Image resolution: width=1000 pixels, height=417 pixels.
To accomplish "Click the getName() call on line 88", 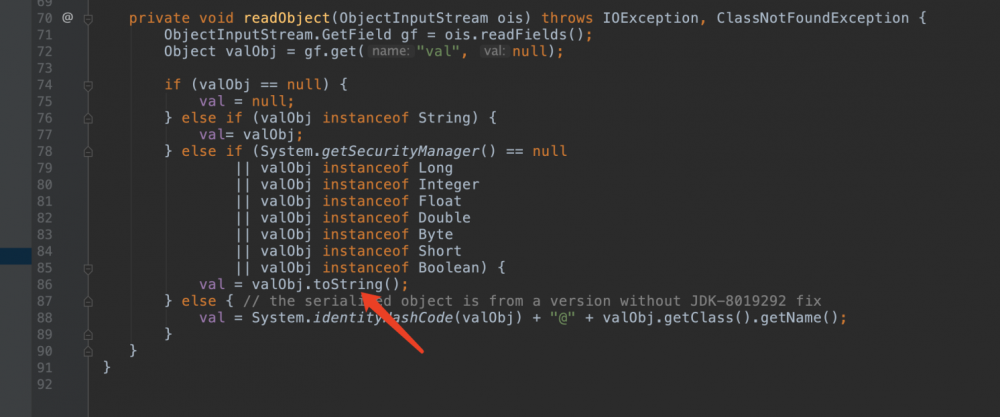I will pos(811,318).
